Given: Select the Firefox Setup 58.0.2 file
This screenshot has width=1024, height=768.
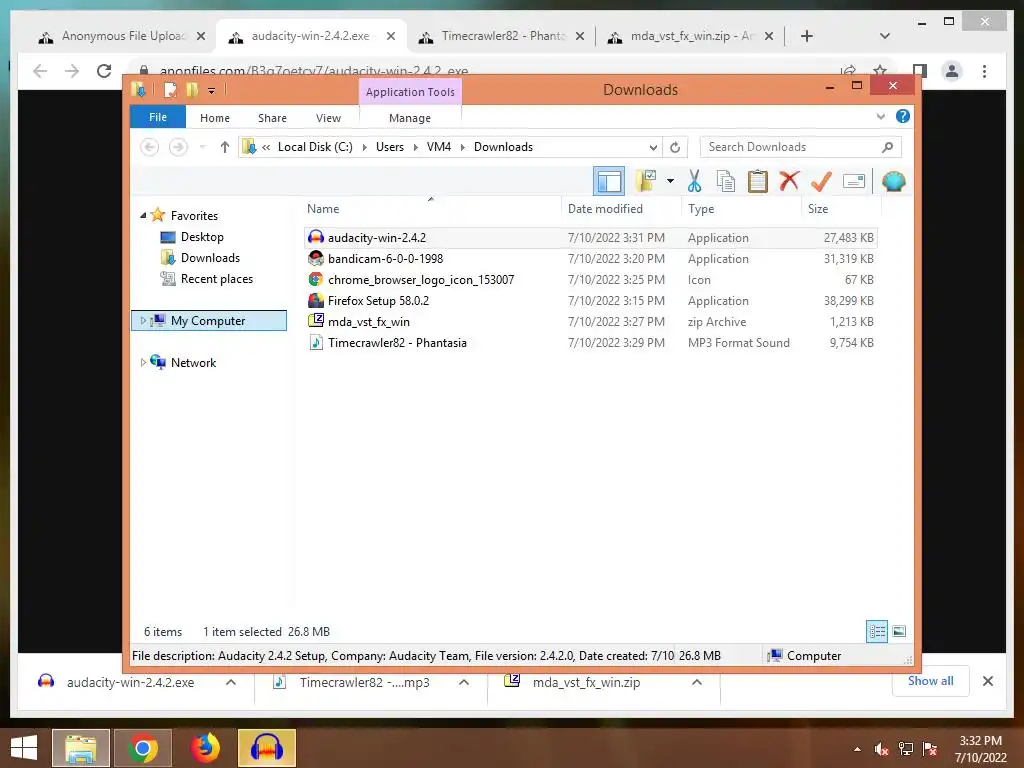Looking at the screenshot, I should 590,300.
